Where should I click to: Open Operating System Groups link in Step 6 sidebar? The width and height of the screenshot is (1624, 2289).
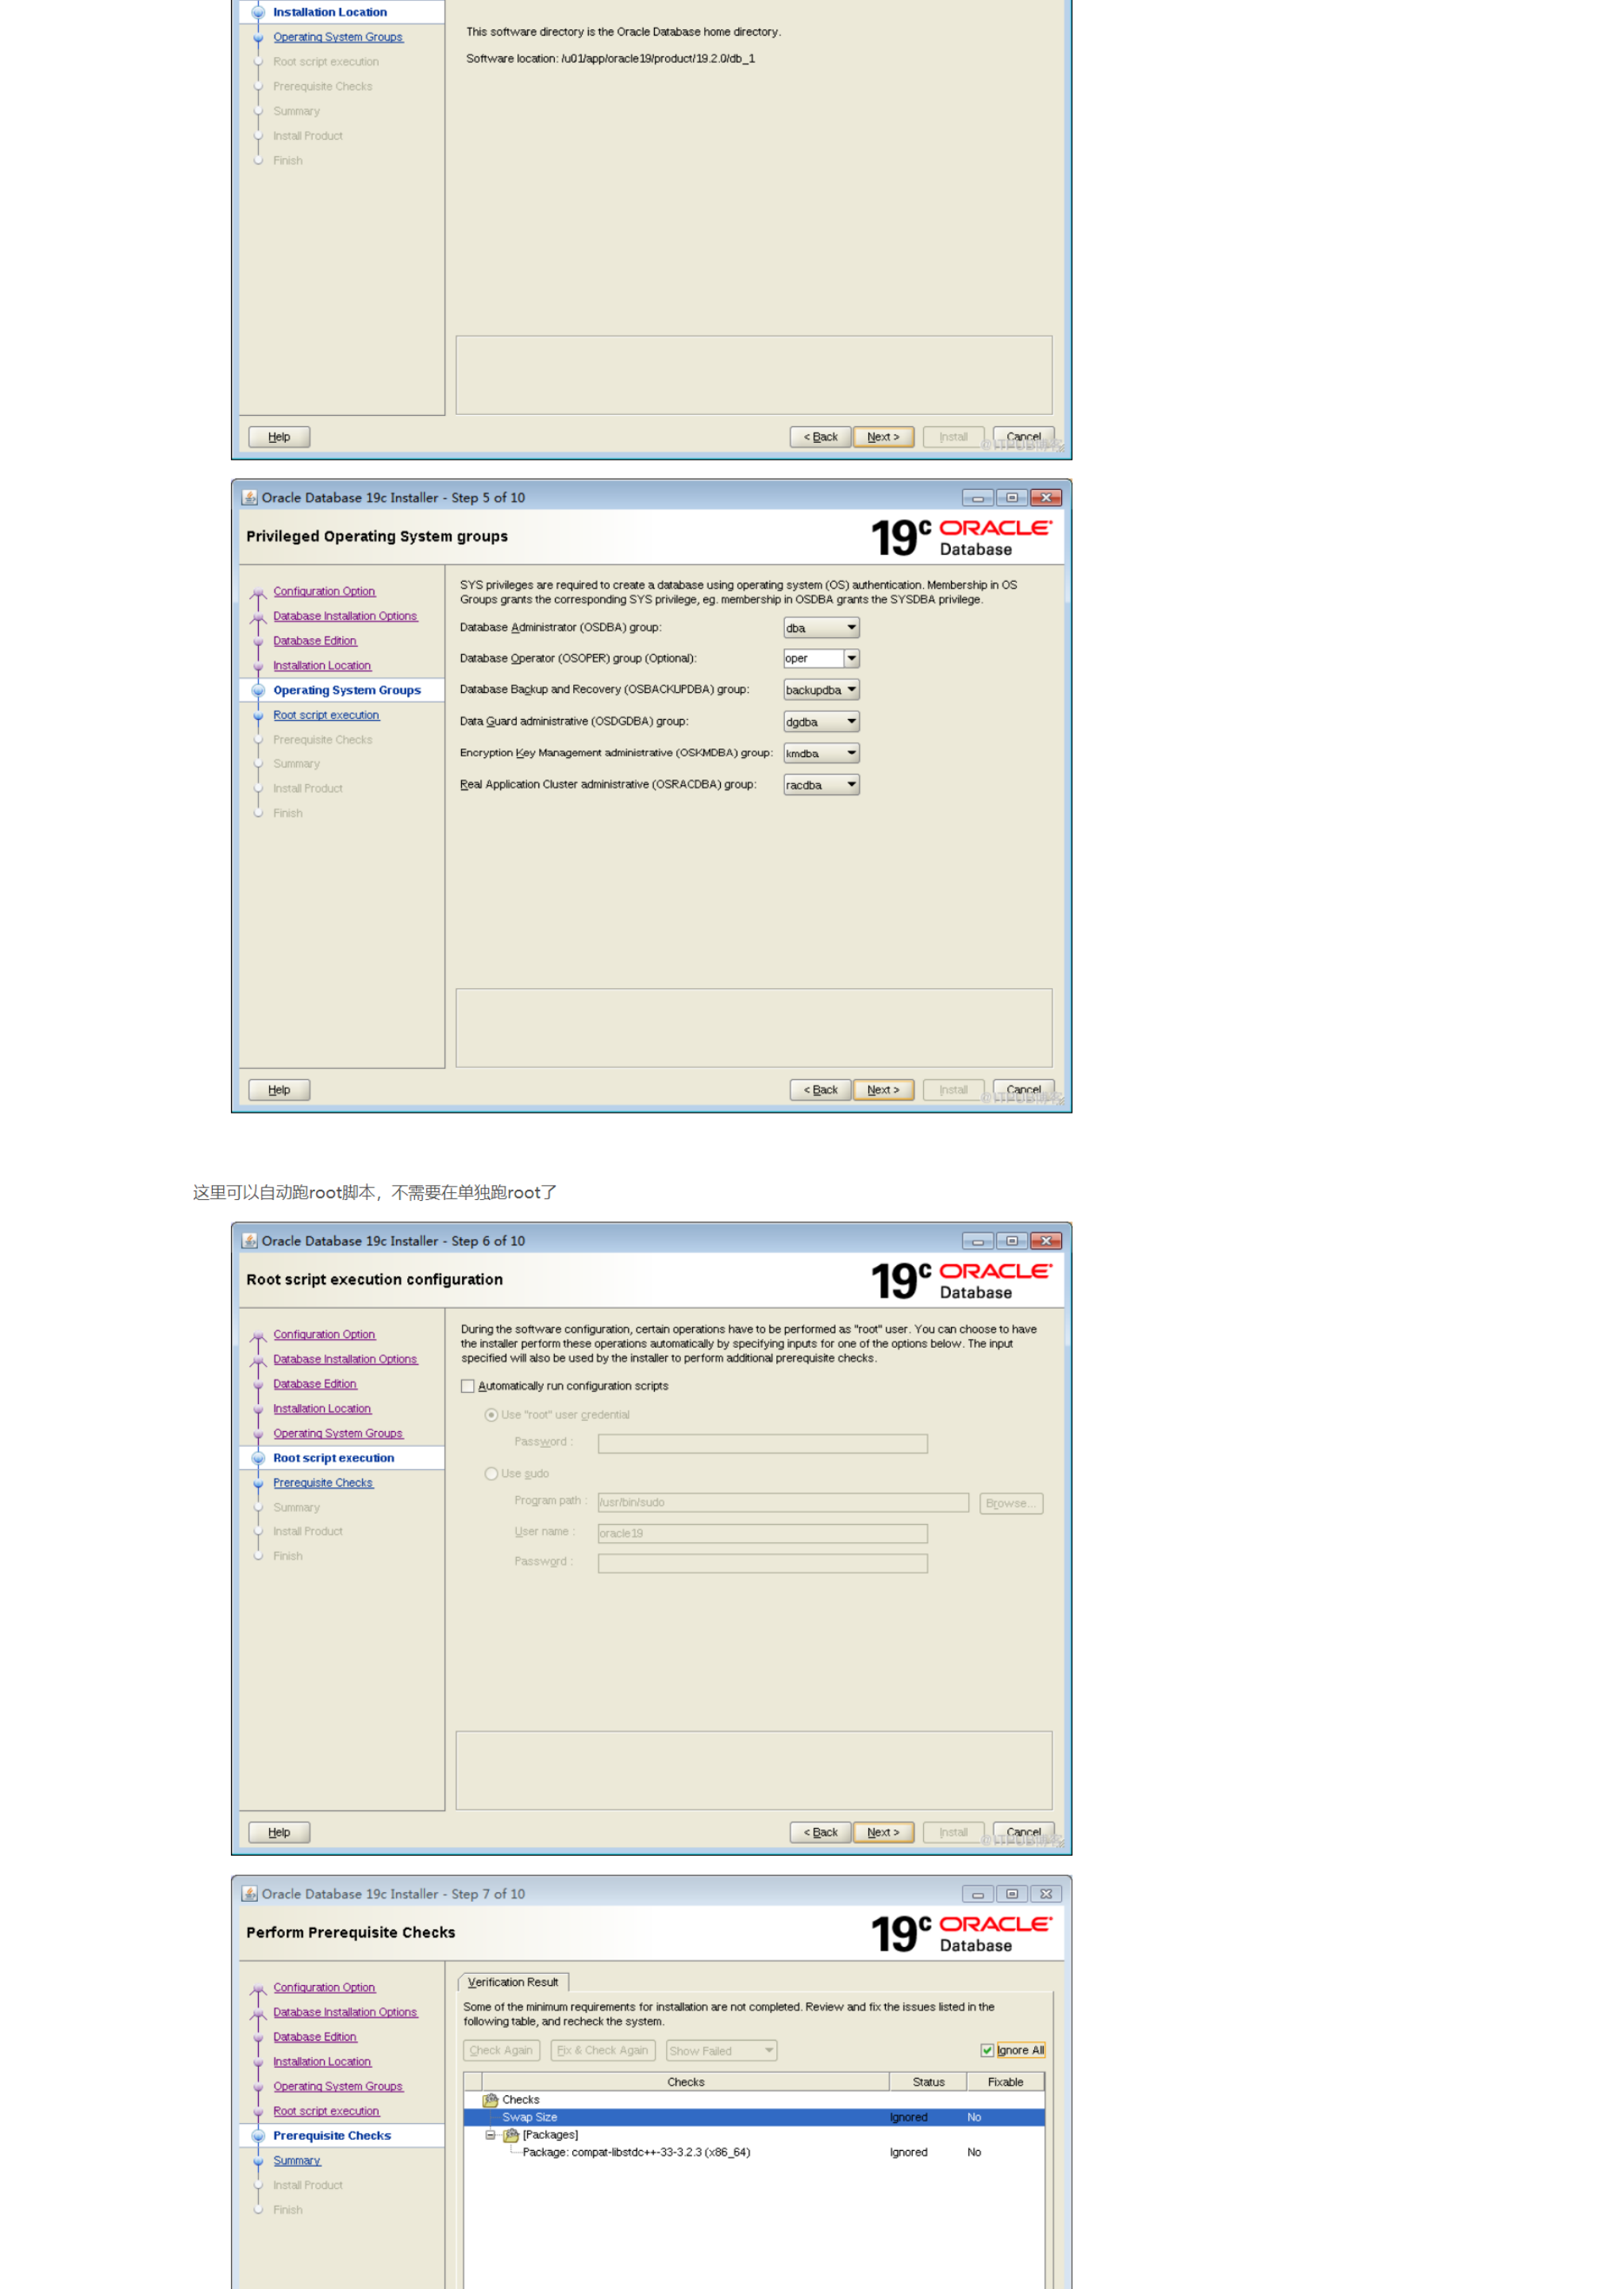click(338, 1434)
